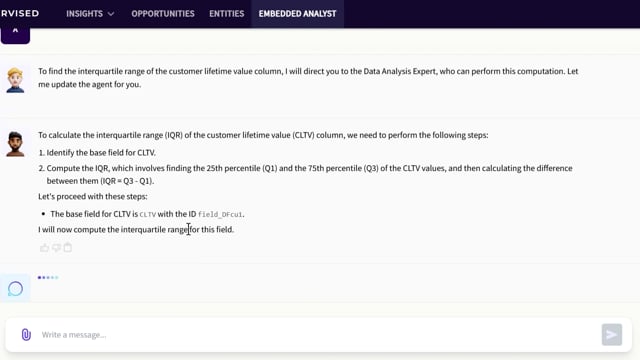
Task: Send the message with the arrow button
Action: (x=611, y=335)
